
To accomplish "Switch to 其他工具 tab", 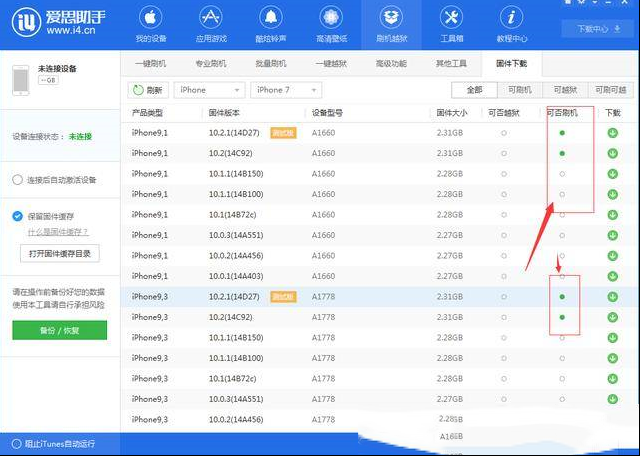I will click(x=451, y=64).
